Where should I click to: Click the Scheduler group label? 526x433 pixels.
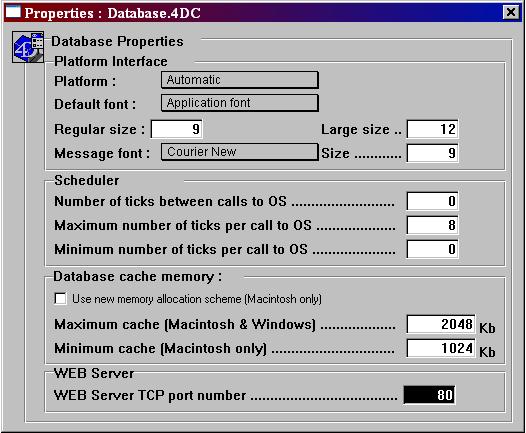click(87, 180)
